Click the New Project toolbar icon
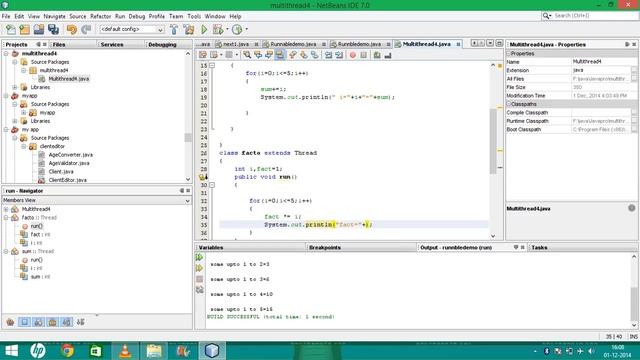Image resolution: width=640 pixels, height=360 pixels. pyautogui.click(x=24, y=29)
